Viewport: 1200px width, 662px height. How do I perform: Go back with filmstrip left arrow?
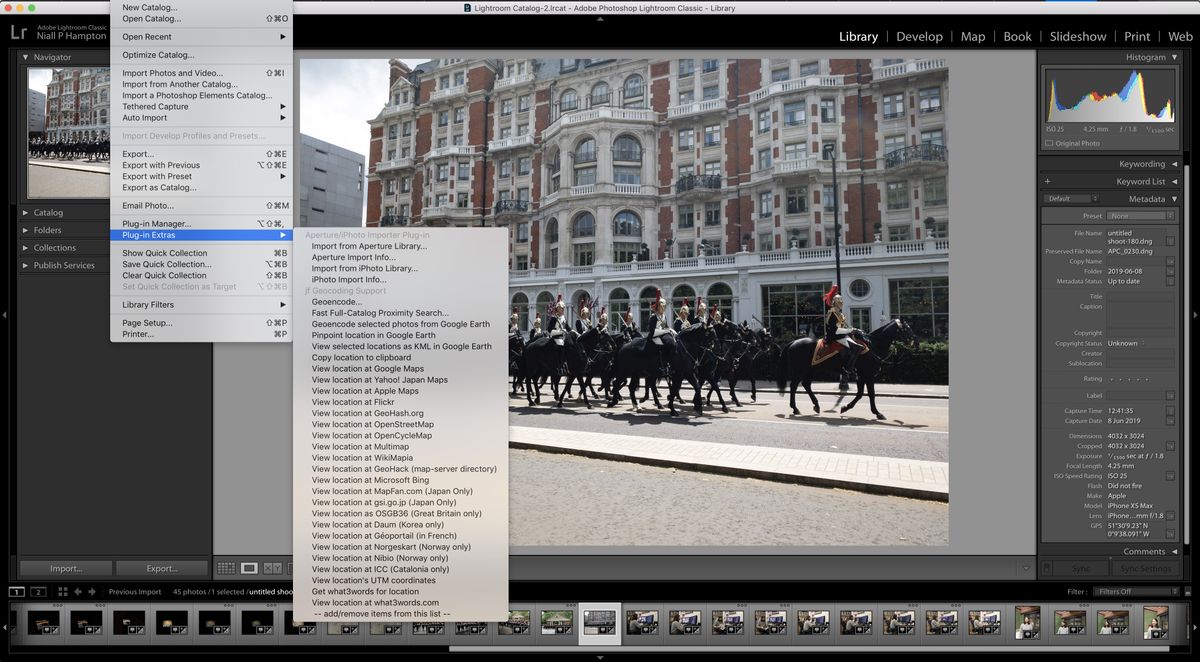tap(78, 592)
